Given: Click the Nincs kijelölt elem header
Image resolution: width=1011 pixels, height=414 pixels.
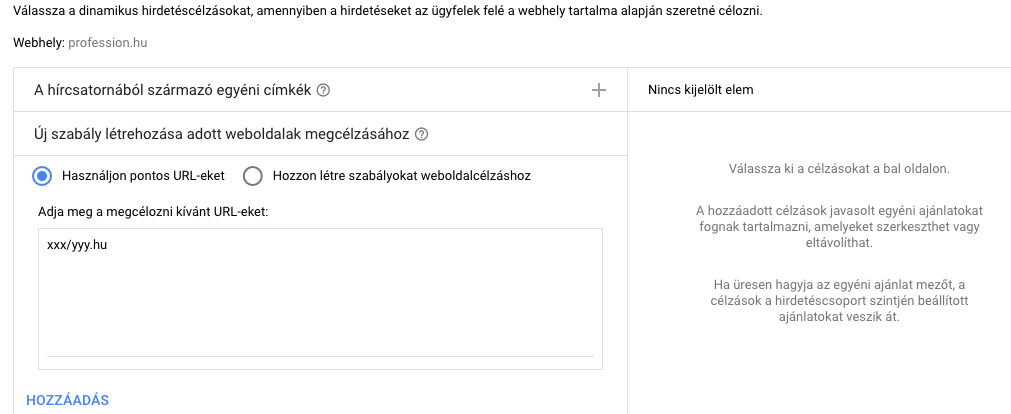Looking at the screenshot, I should [700, 90].
